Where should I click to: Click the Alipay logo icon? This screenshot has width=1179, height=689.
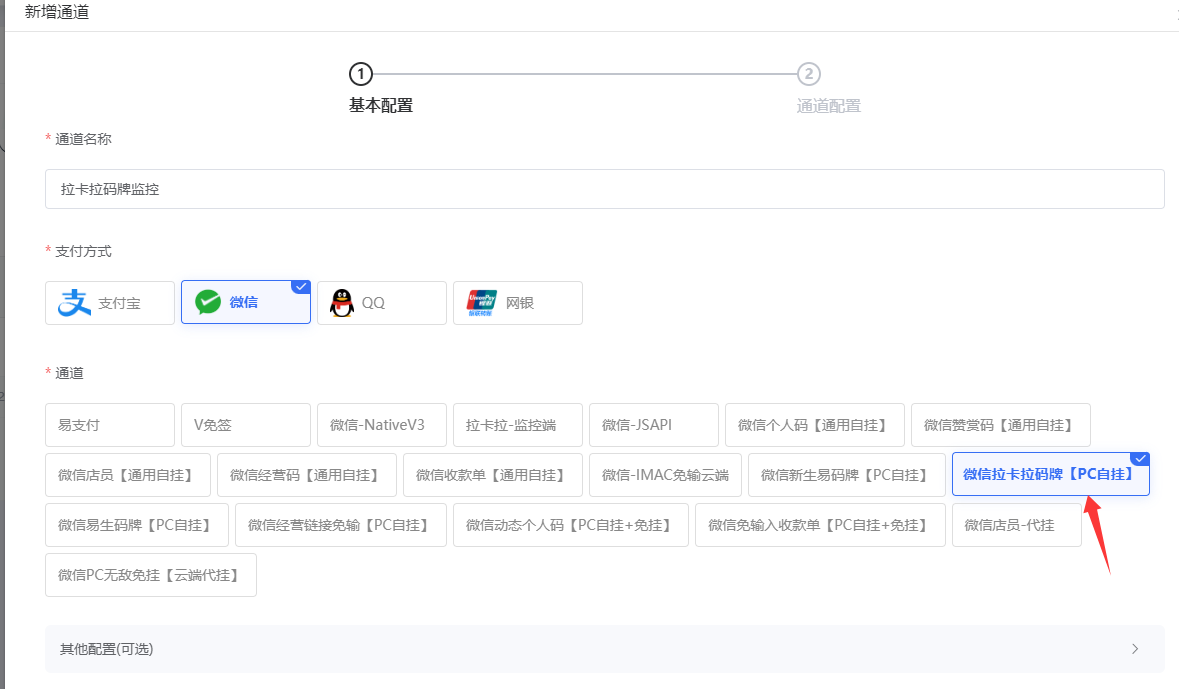coord(74,303)
